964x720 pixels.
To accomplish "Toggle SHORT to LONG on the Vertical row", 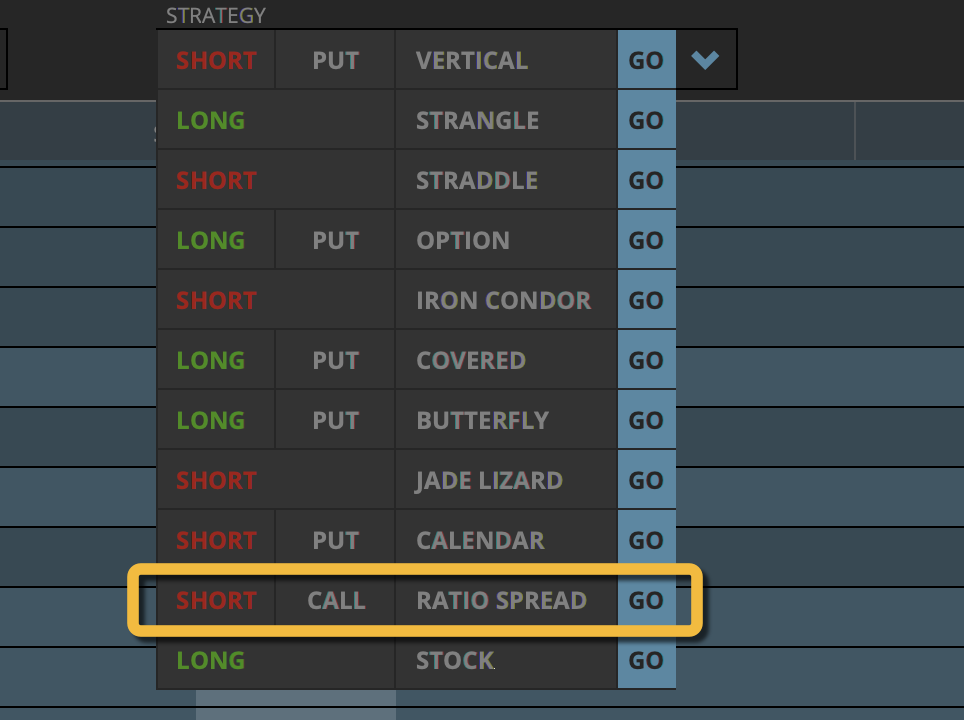I will point(215,60).
